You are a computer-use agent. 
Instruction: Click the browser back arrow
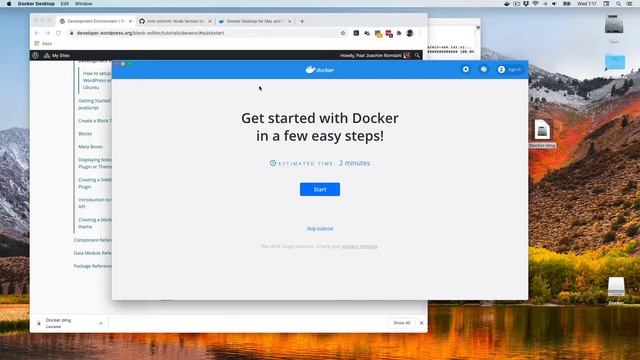tap(37, 33)
